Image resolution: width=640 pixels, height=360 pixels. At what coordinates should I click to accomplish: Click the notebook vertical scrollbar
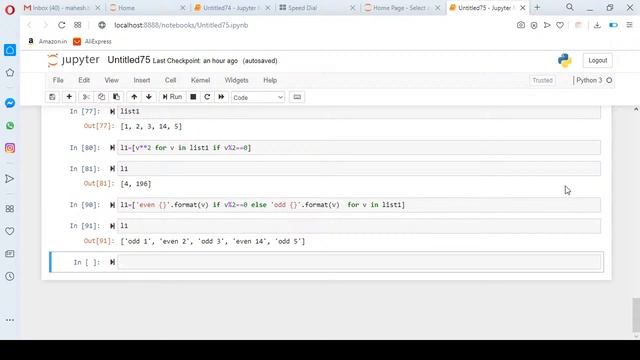point(636,315)
